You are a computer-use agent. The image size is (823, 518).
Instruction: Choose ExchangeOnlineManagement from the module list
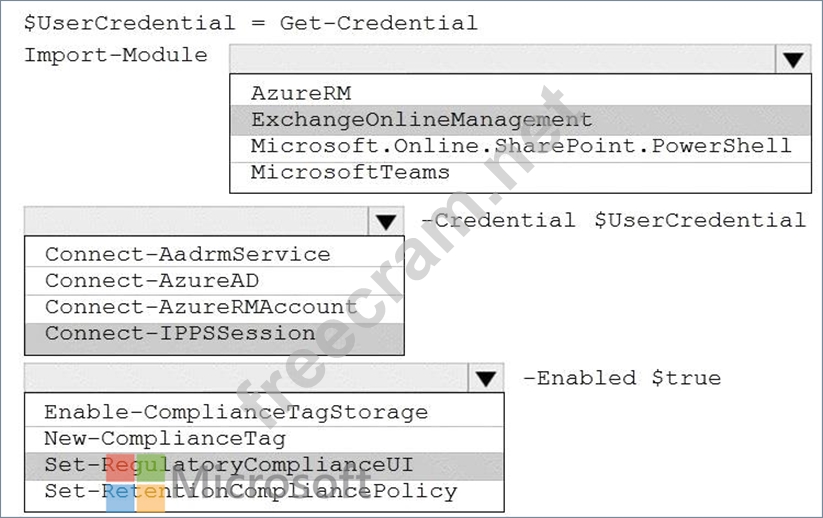(421, 120)
